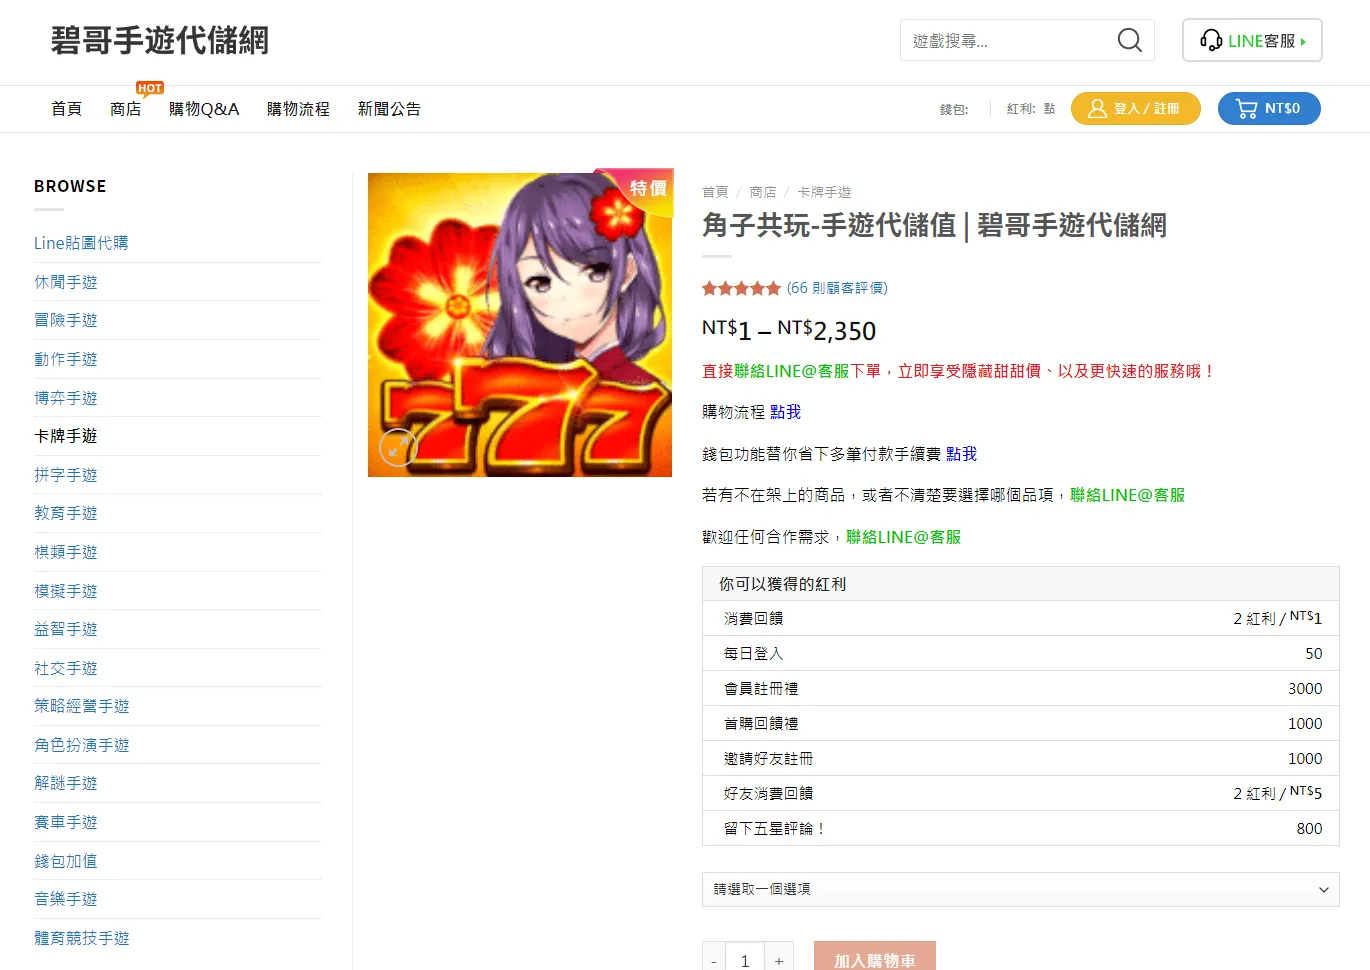Open 策略經營手遊 category
This screenshot has width=1370, height=970.
[82, 706]
